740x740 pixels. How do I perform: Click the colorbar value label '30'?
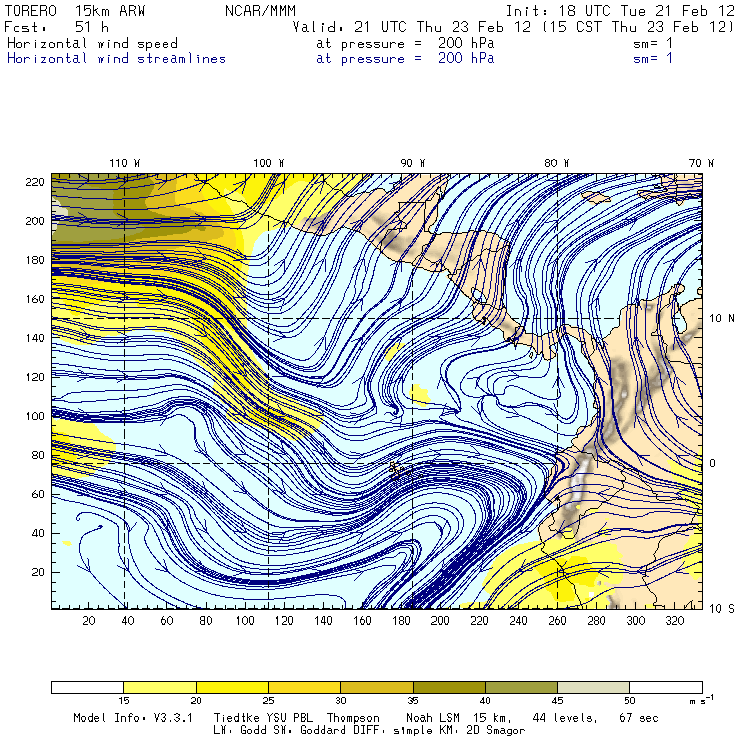coord(341,701)
